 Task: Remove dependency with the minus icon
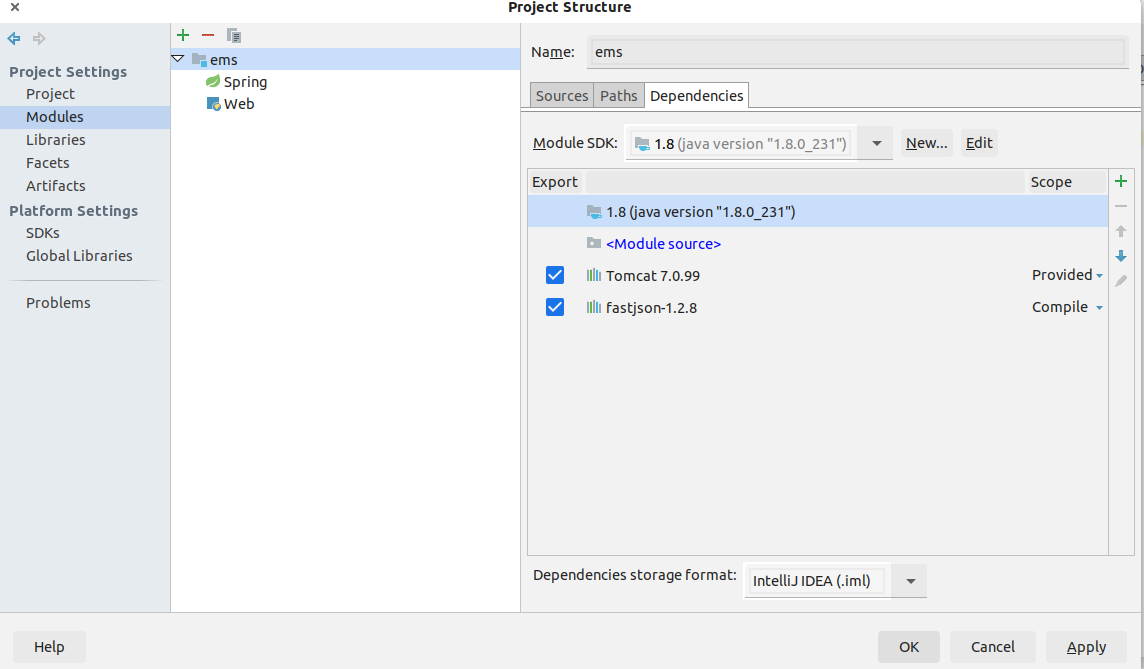pos(1121,206)
